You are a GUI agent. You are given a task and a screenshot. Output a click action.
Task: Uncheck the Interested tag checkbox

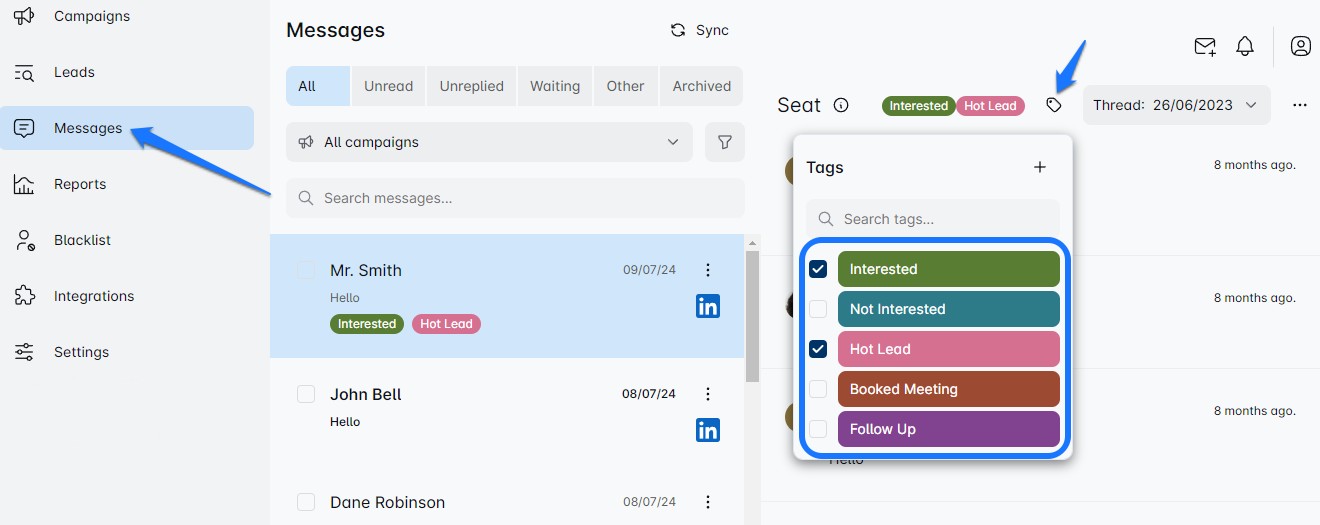(x=818, y=269)
